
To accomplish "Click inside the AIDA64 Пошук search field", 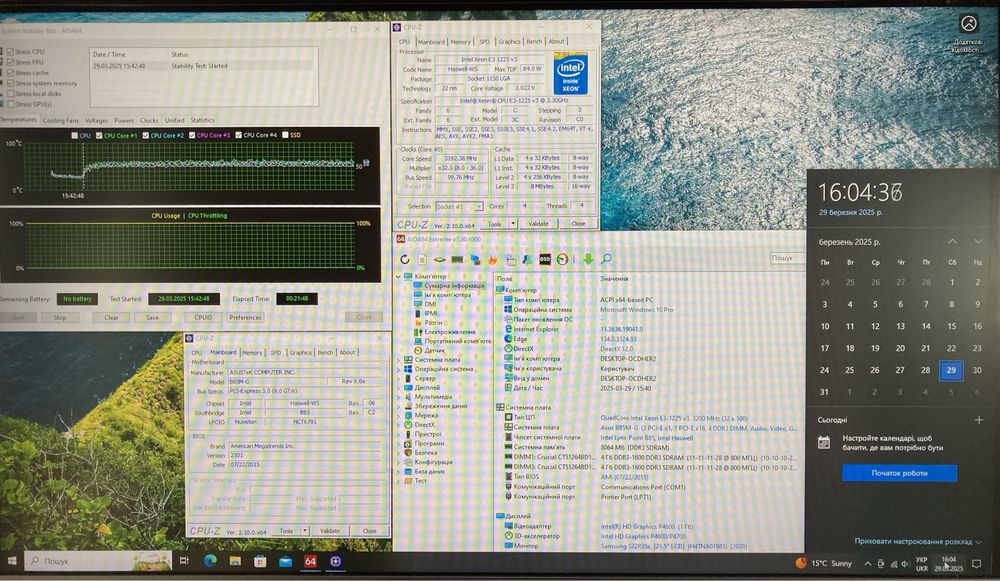I will click(x=786, y=258).
